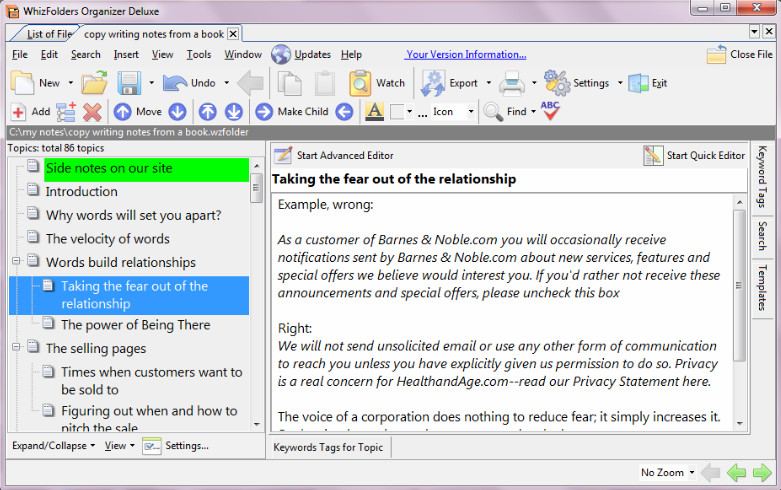Paste using the clipboard icon

tap(325, 83)
